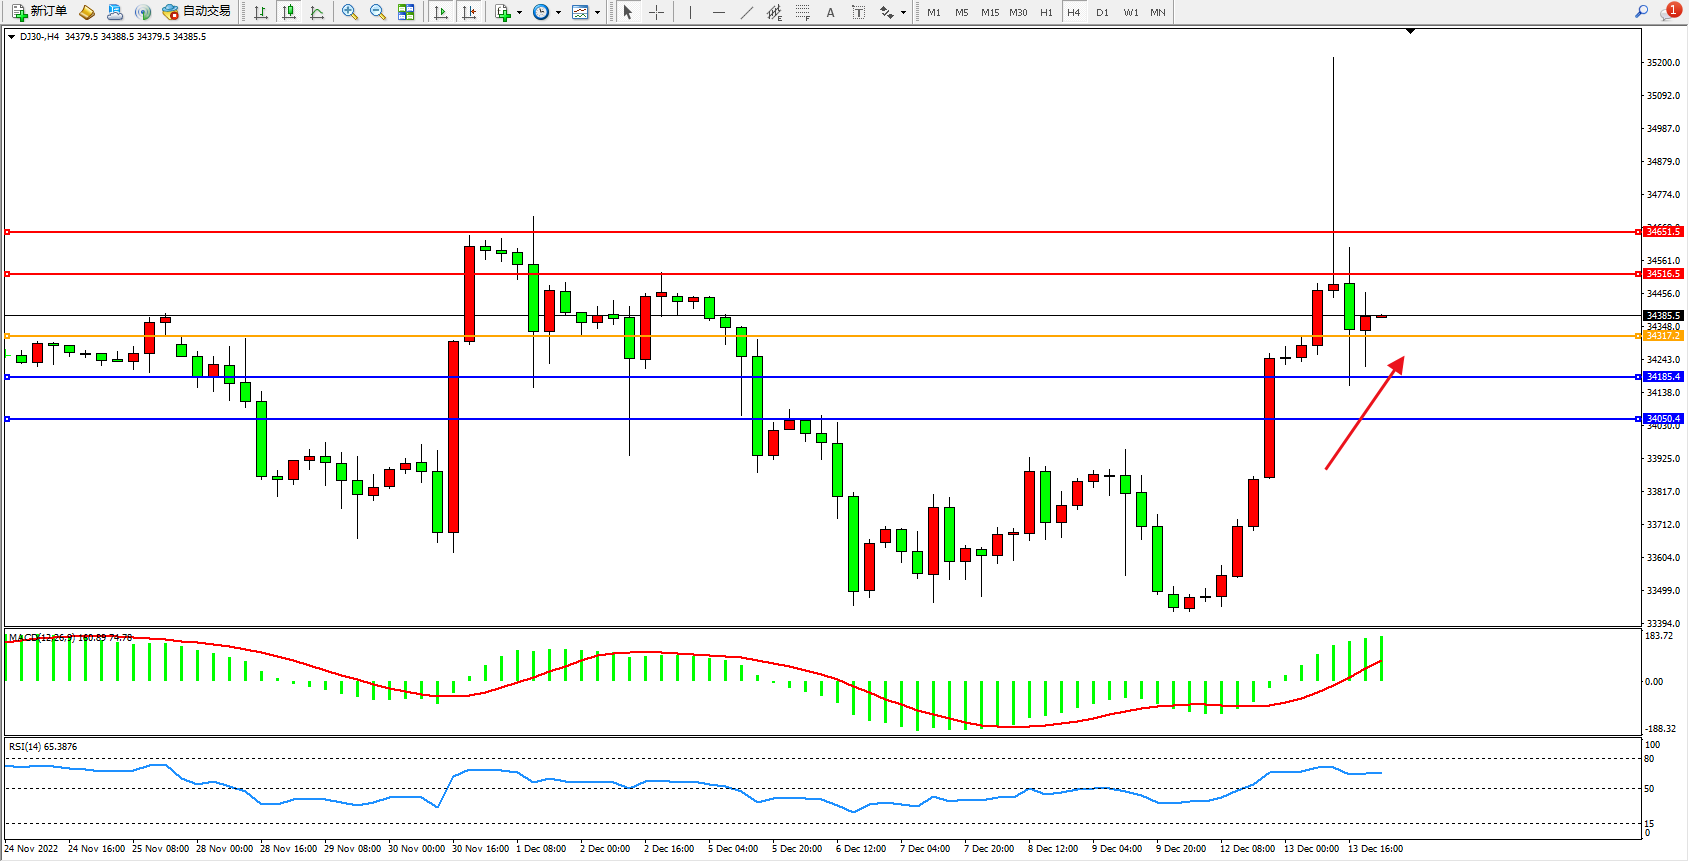
Task: Click the orange 34317.2 price level label
Action: click(x=1663, y=336)
